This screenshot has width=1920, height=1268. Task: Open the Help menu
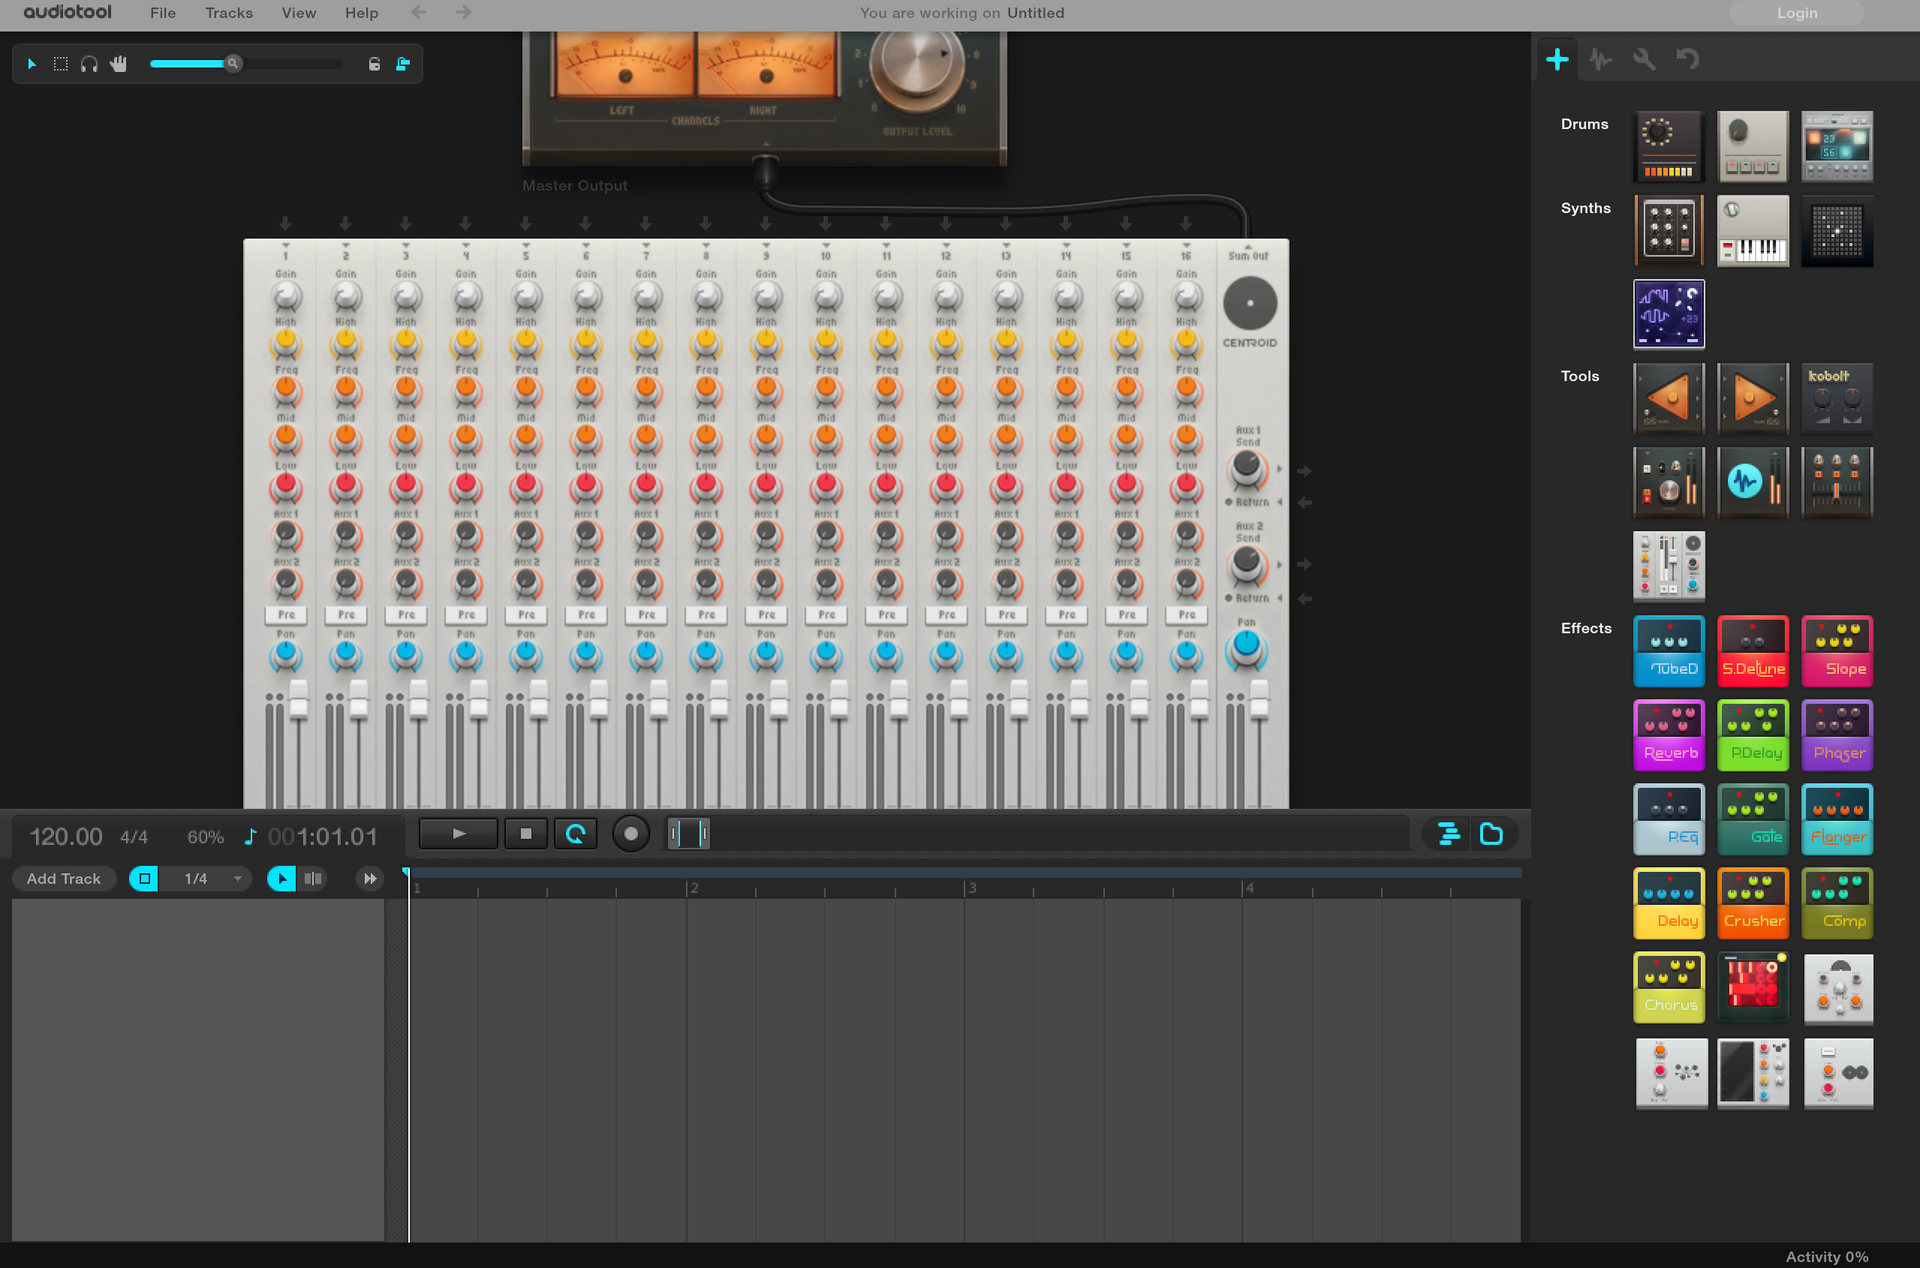[362, 13]
